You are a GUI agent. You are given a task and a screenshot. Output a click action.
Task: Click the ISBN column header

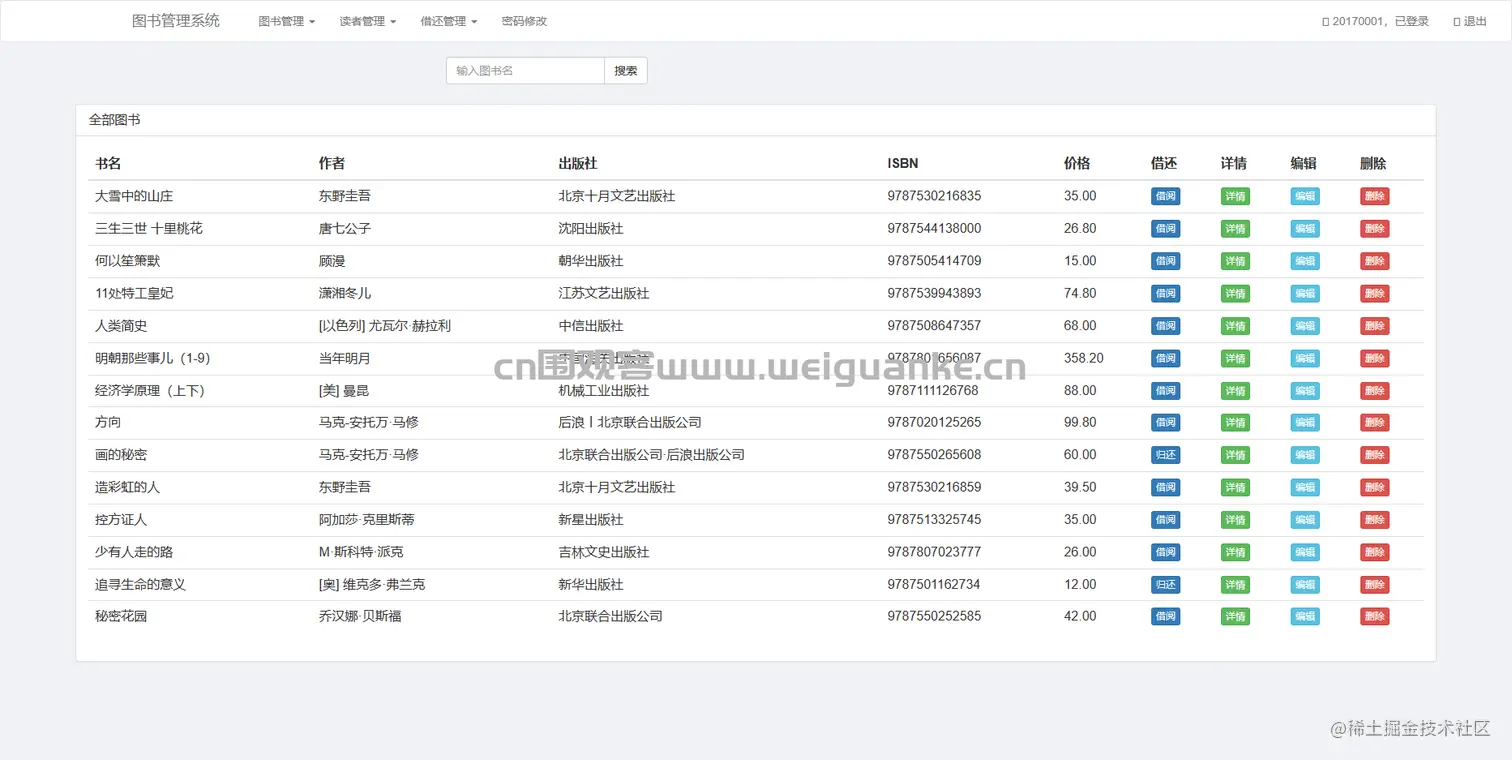point(902,163)
